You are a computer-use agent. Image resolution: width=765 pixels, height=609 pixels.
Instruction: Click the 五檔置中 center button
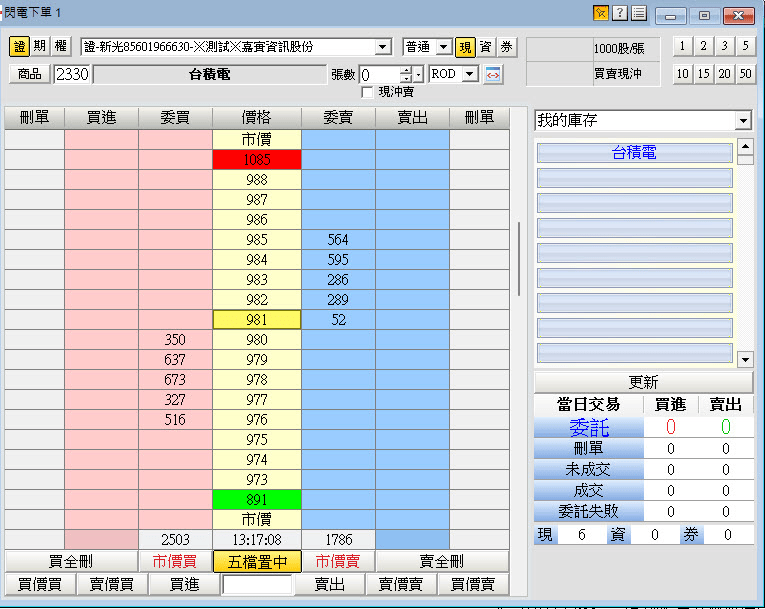coord(257,562)
